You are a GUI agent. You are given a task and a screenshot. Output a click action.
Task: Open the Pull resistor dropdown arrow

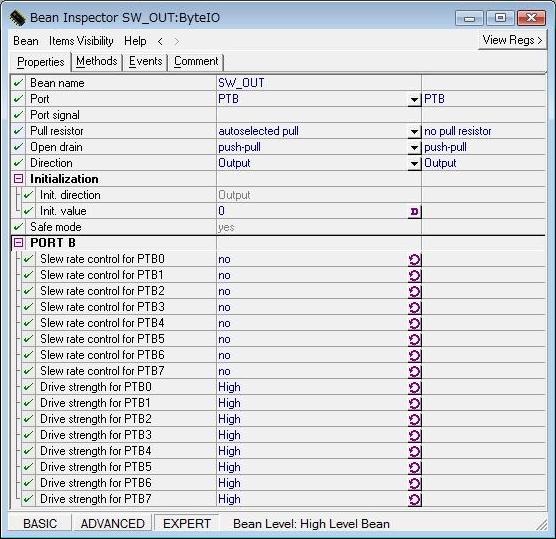pos(414,132)
